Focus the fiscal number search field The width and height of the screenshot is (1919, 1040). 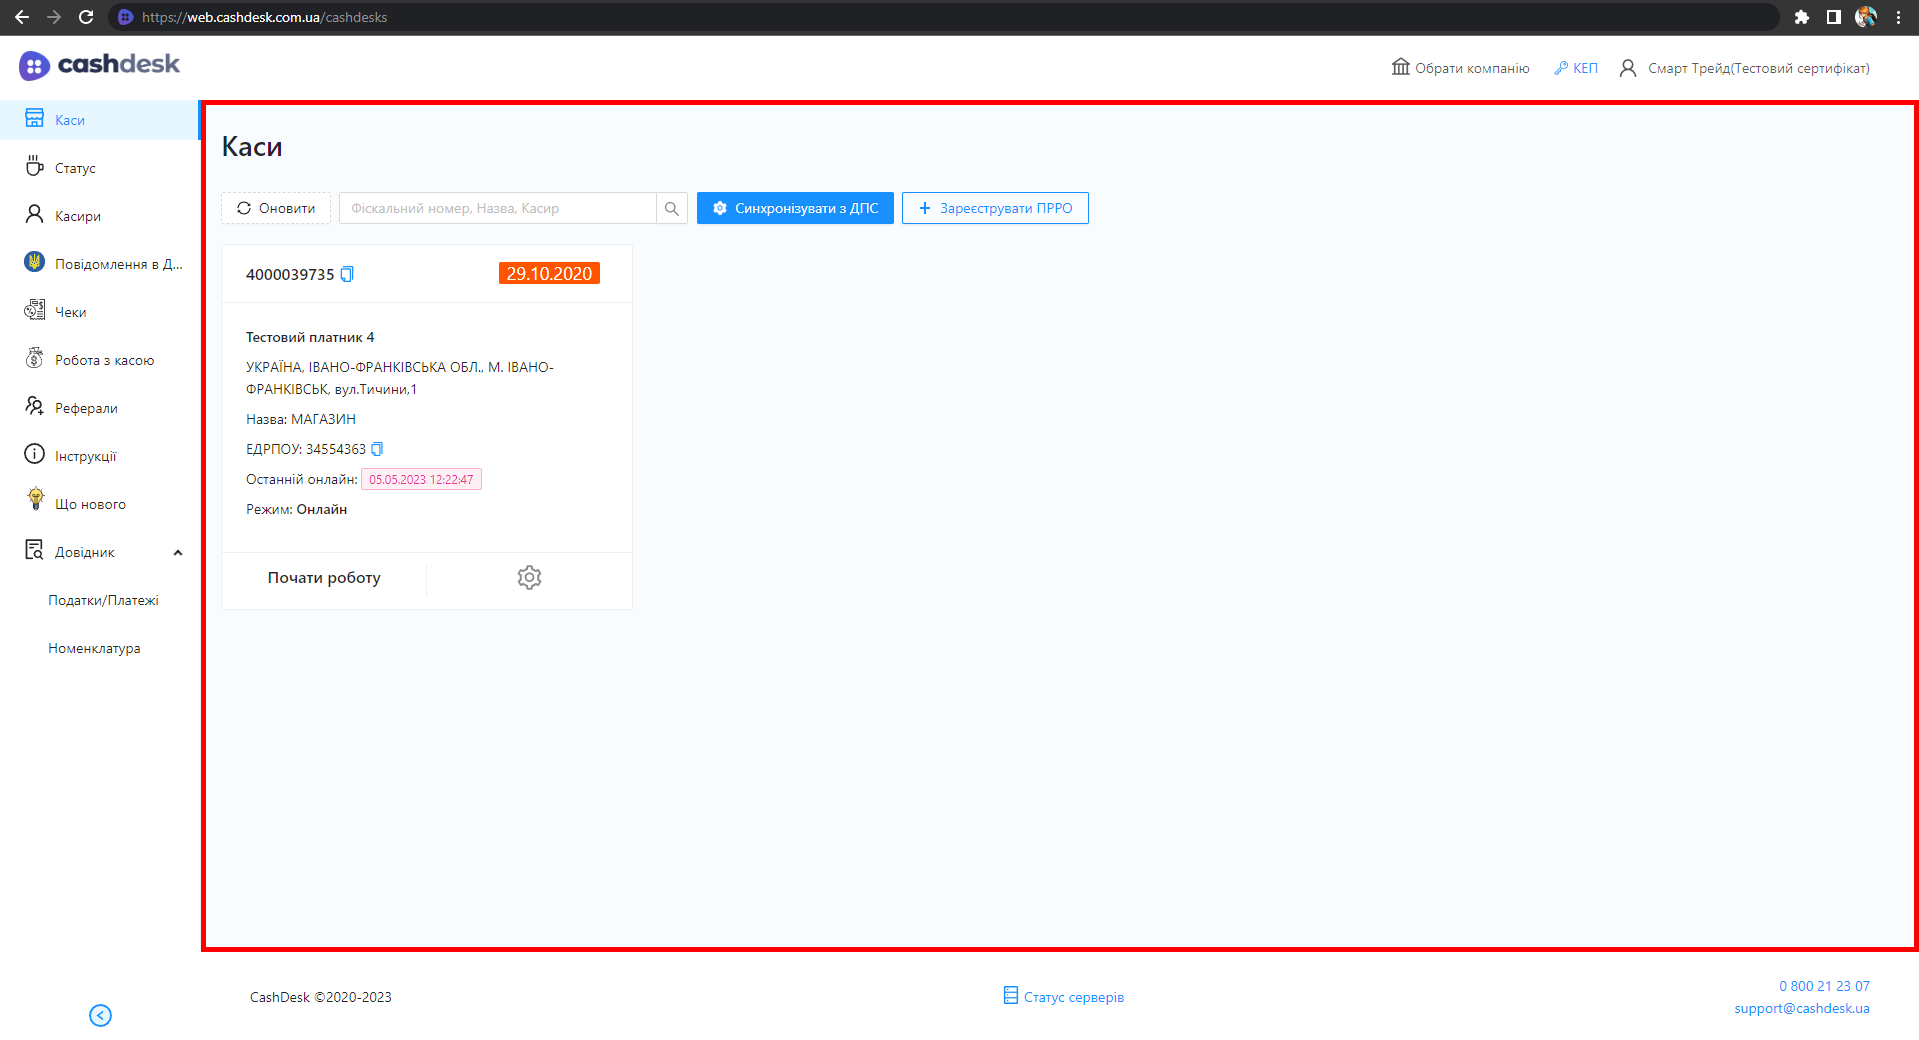coord(497,208)
